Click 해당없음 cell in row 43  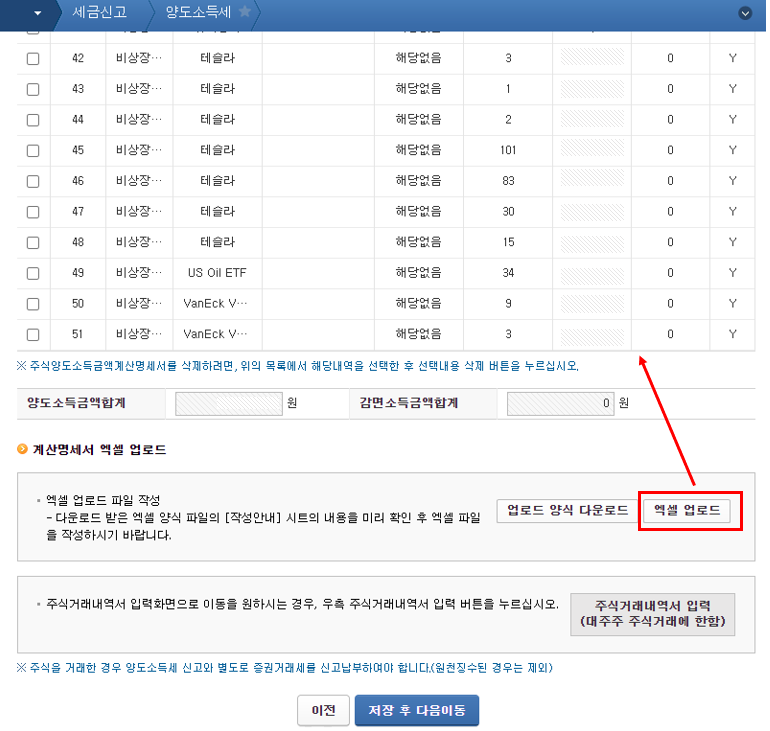[418, 88]
